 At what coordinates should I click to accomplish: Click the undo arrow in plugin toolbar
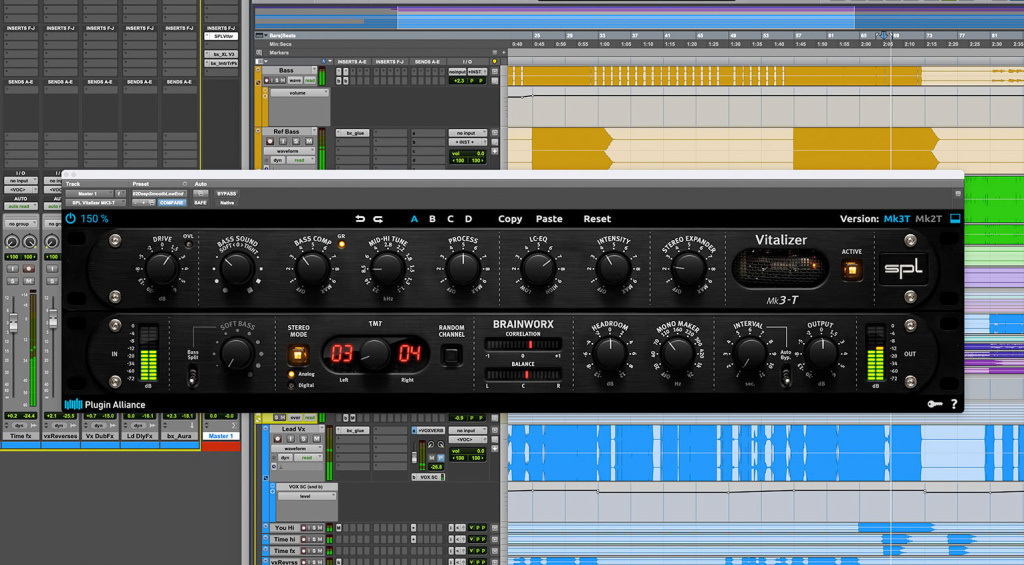(360, 219)
